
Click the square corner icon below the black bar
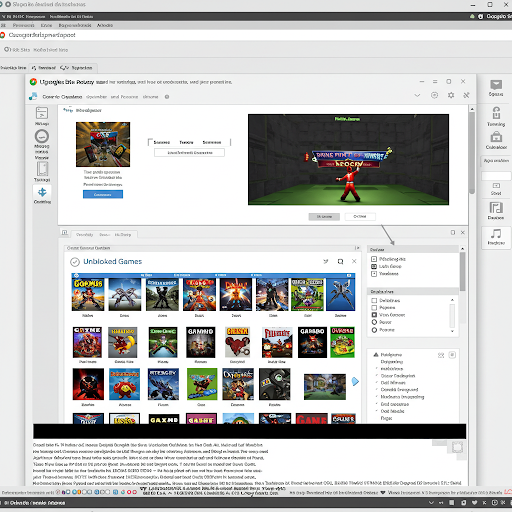coord(457,447)
